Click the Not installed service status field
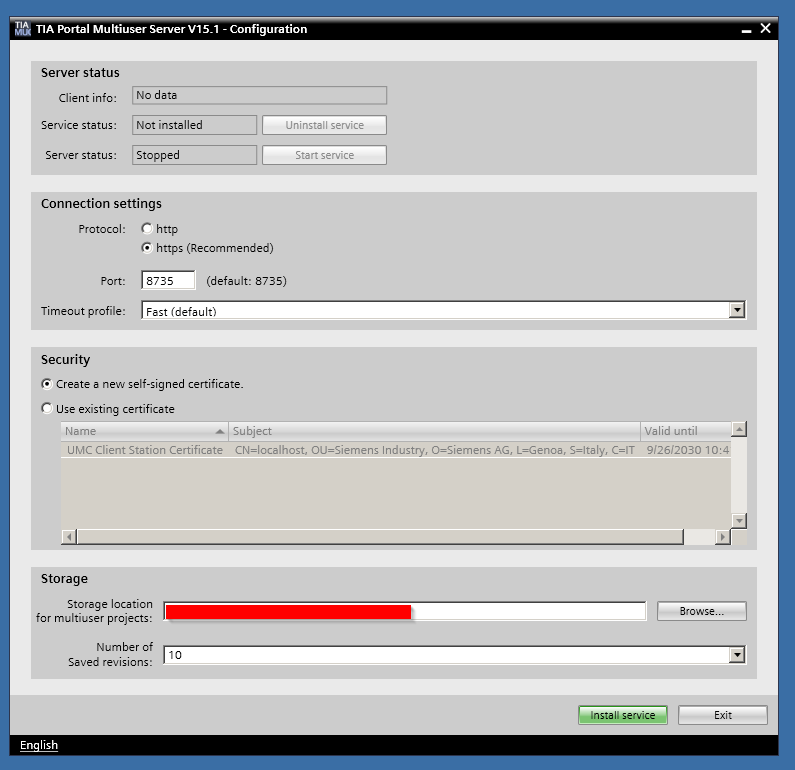Screen dimensions: 795x770 (194, 125)
